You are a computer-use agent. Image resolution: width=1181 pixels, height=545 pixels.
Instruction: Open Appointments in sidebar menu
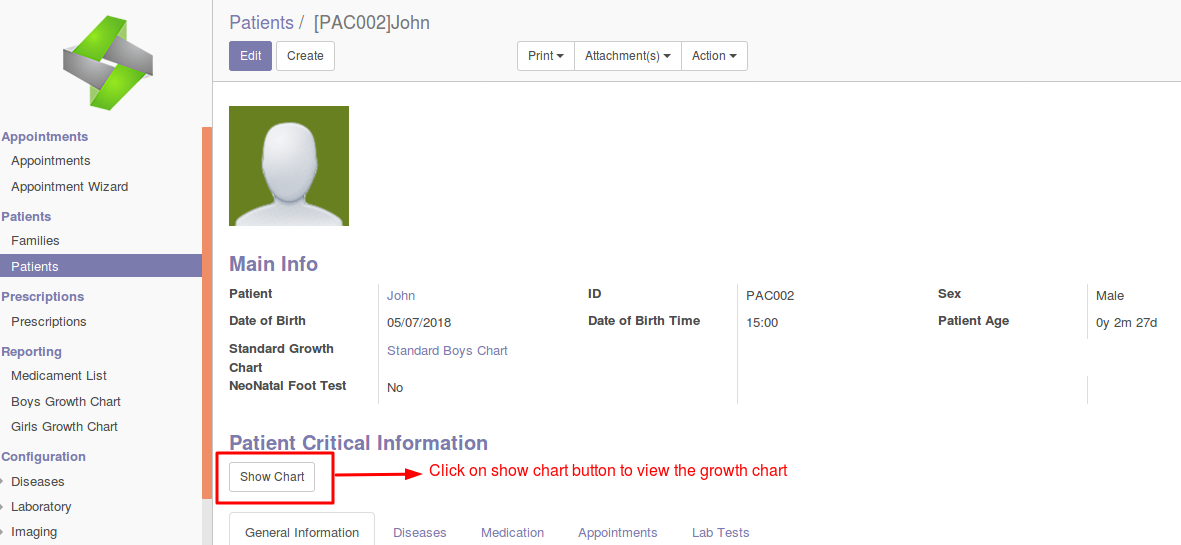[50, 161]
